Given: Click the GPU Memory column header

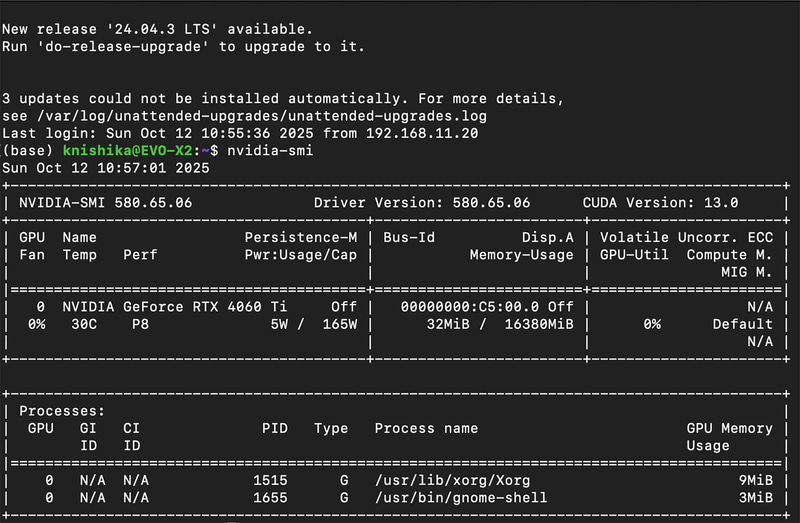Looking at the screenshot, I should tap(730, 428).
